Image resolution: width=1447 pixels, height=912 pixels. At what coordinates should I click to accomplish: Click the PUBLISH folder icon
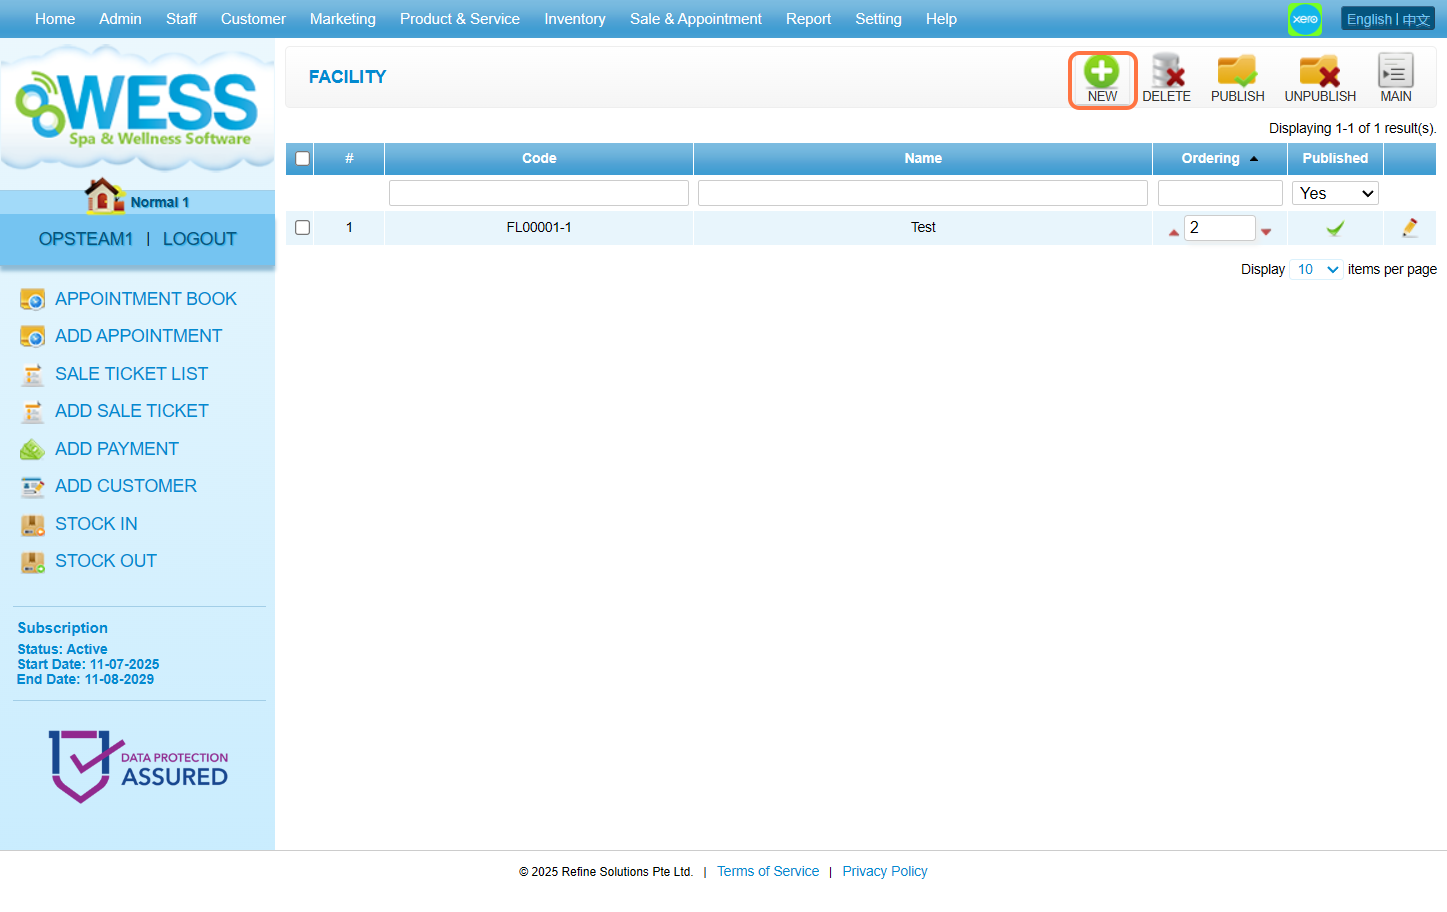[x=1237, y=73]
